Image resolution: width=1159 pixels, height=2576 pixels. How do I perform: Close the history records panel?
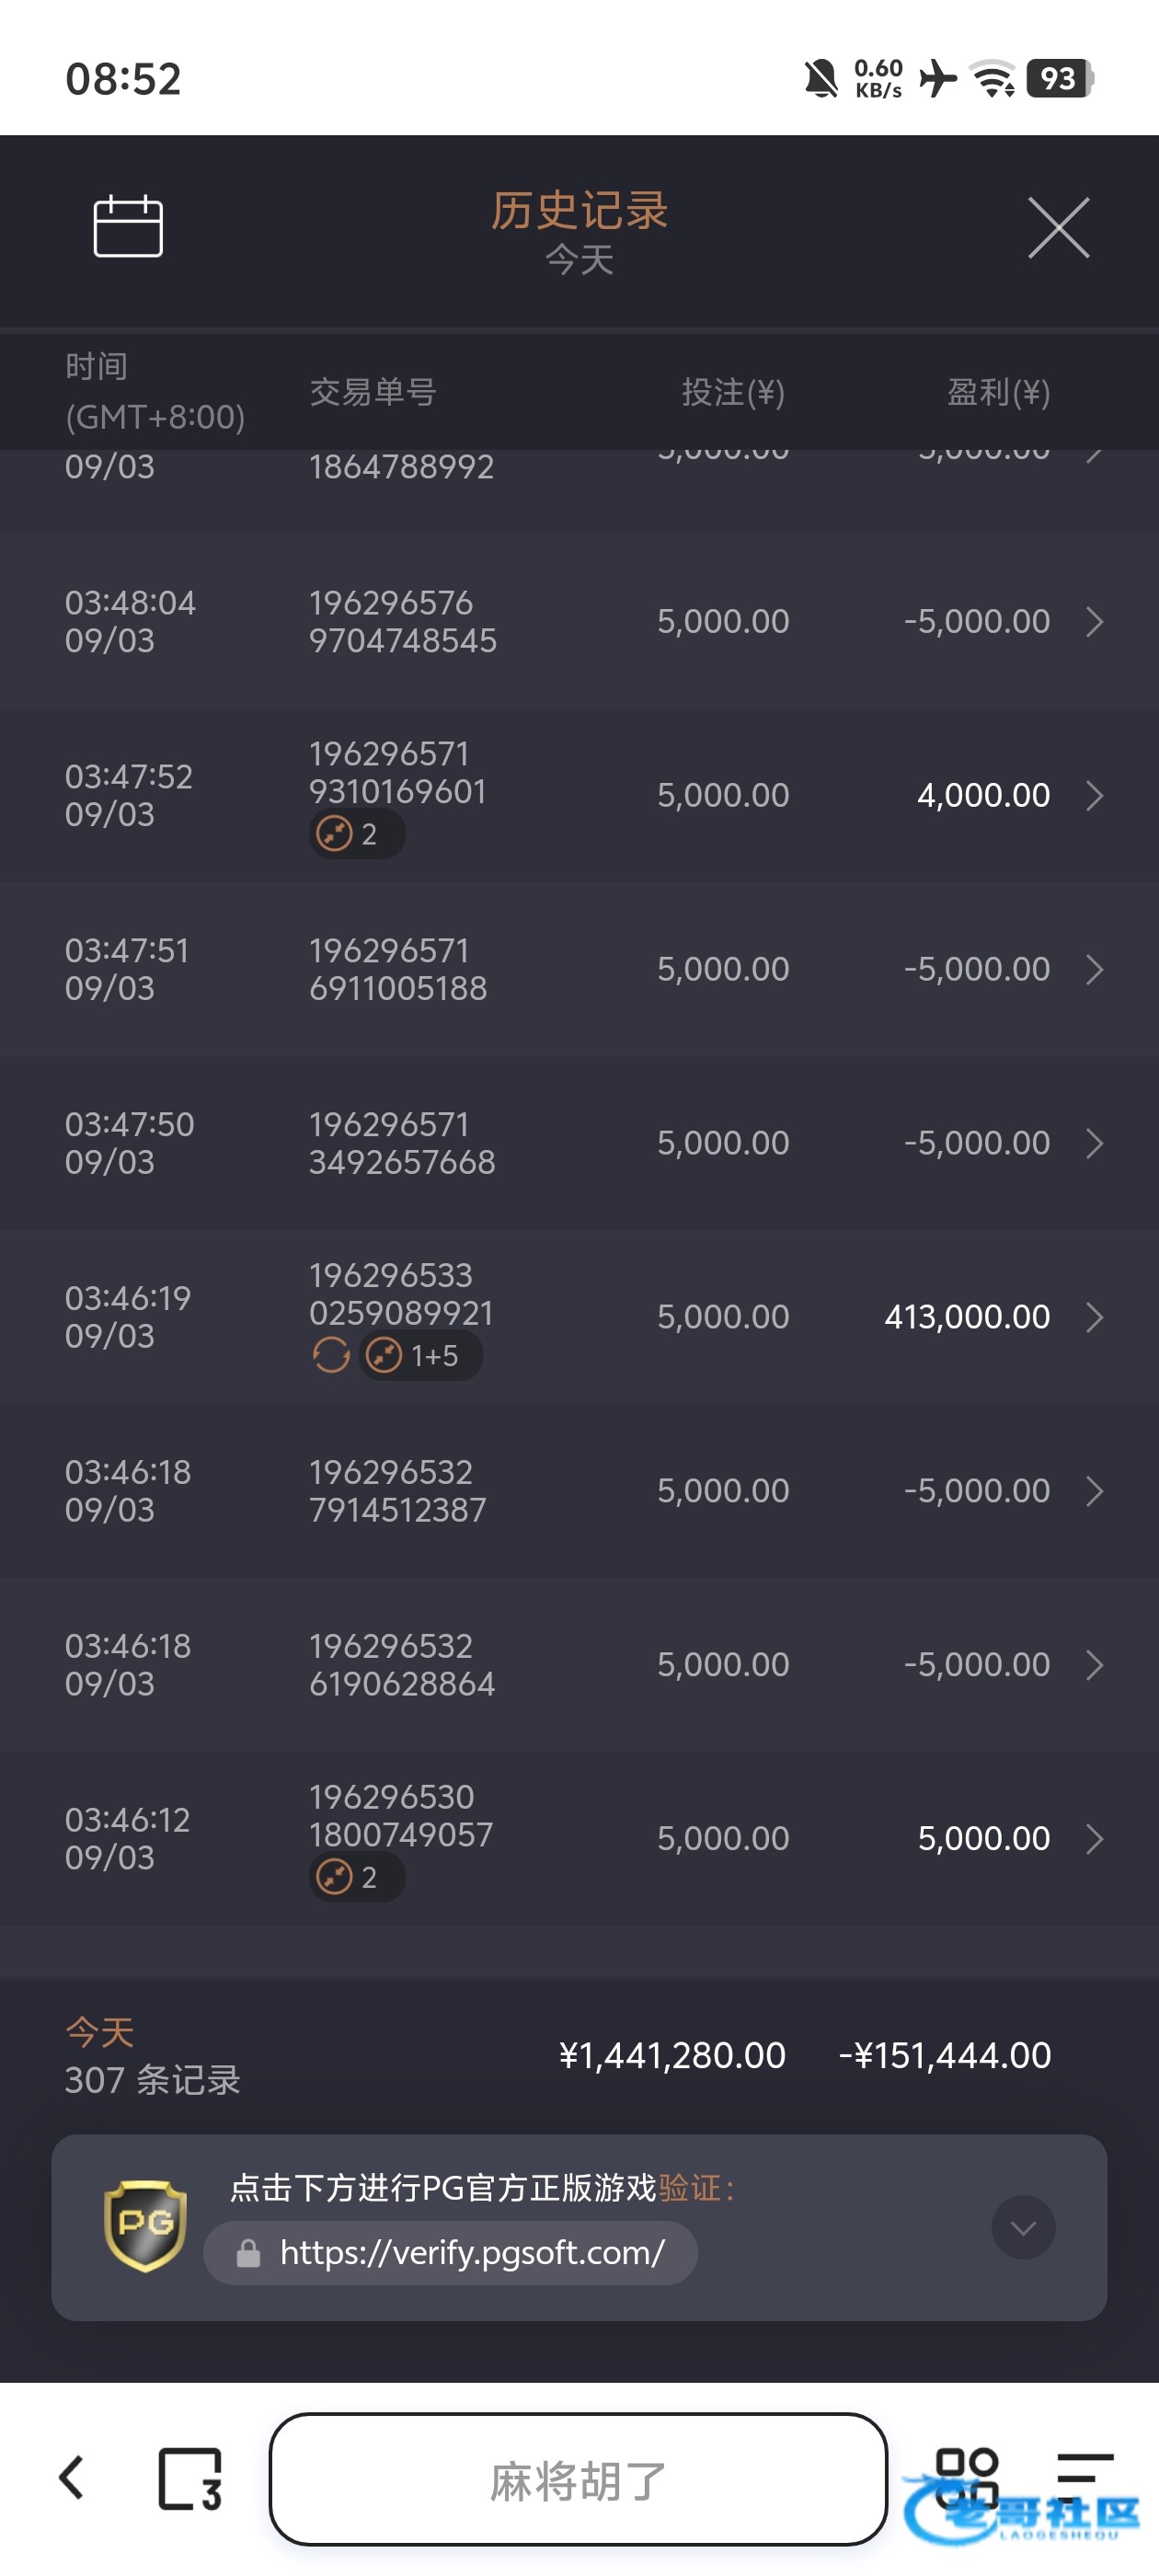[1058, 228]
